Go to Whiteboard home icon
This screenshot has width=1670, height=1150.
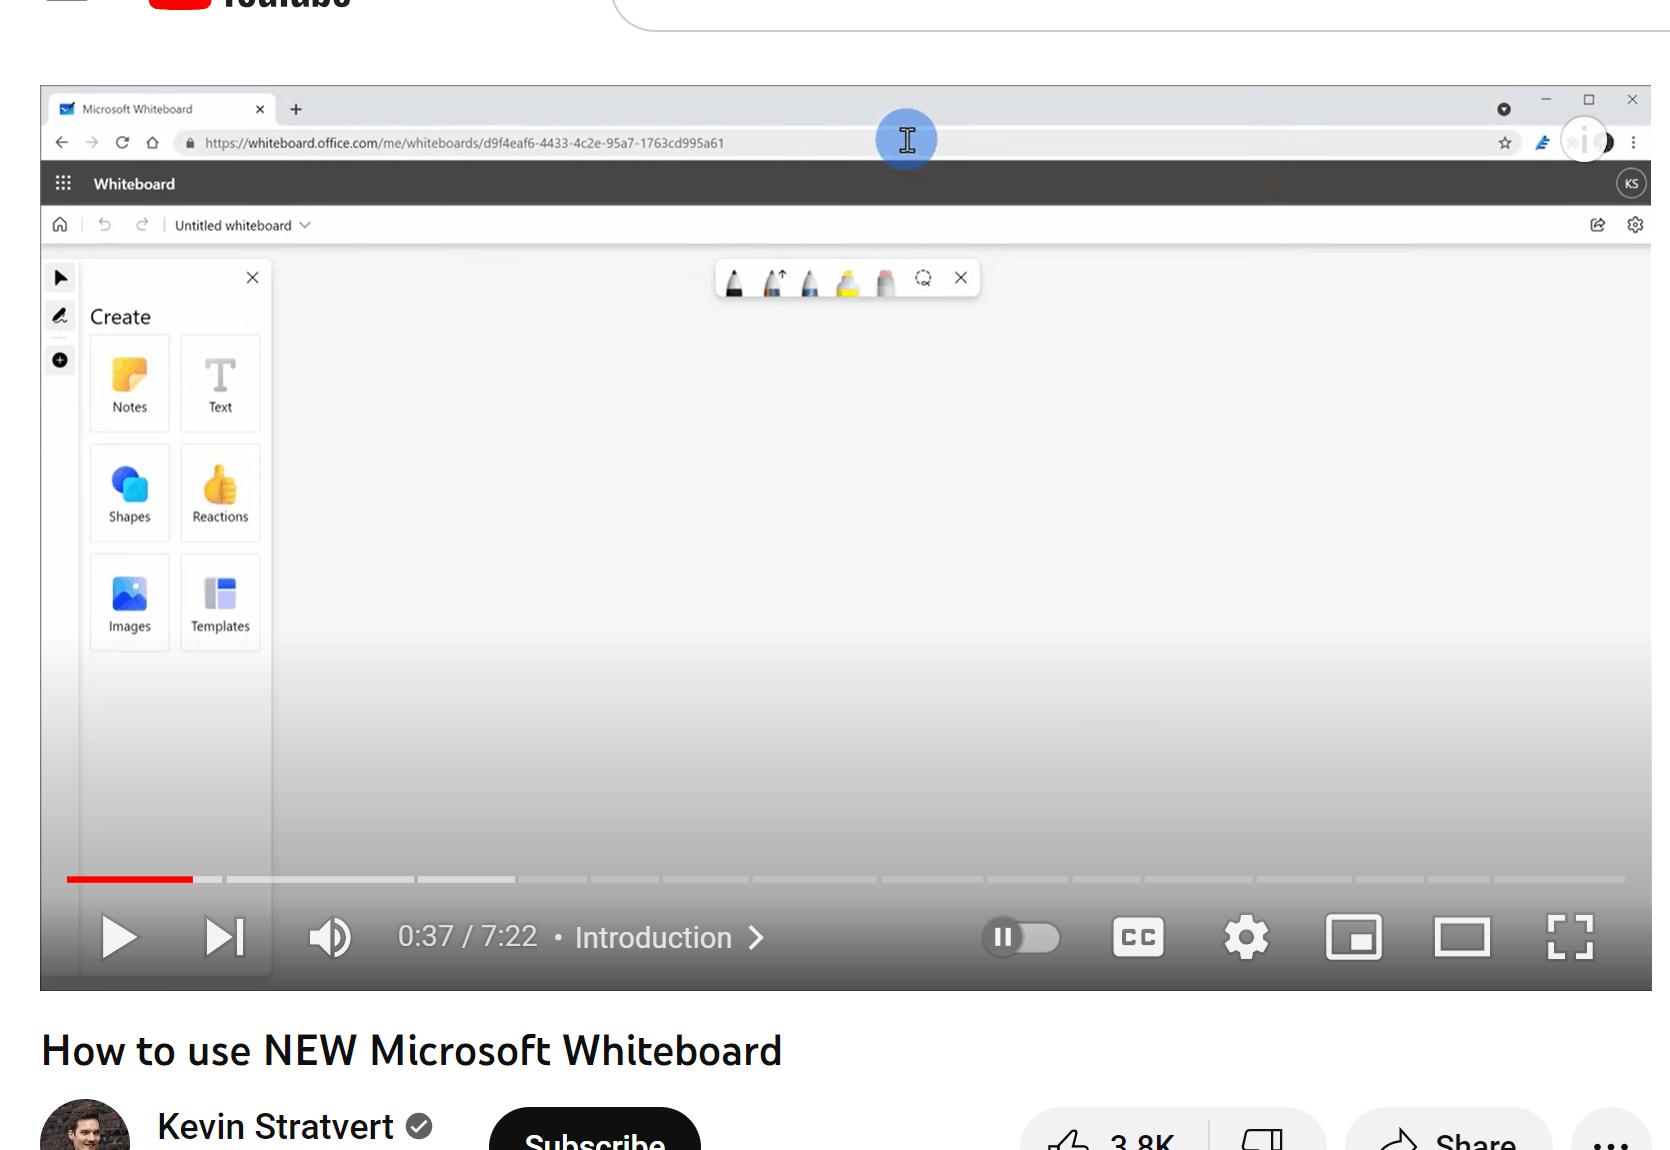click(60, 225)
